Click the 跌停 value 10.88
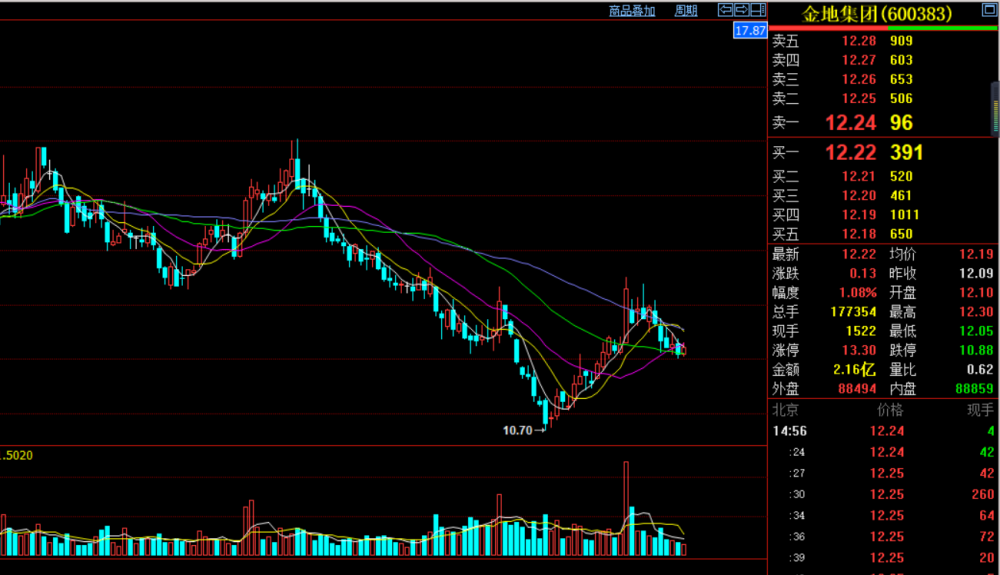Image resolution: width=1000 pixels, height=575 pixels. point(976,350)
